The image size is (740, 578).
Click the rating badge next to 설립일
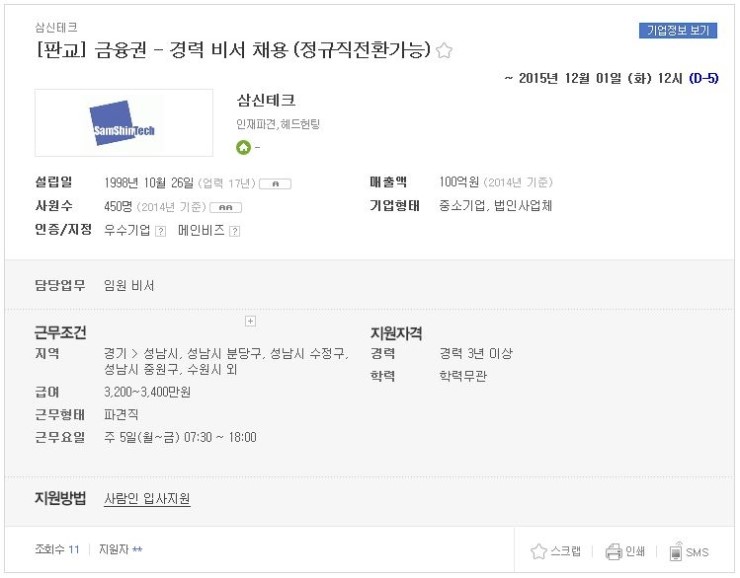click(x=275, y=184)
